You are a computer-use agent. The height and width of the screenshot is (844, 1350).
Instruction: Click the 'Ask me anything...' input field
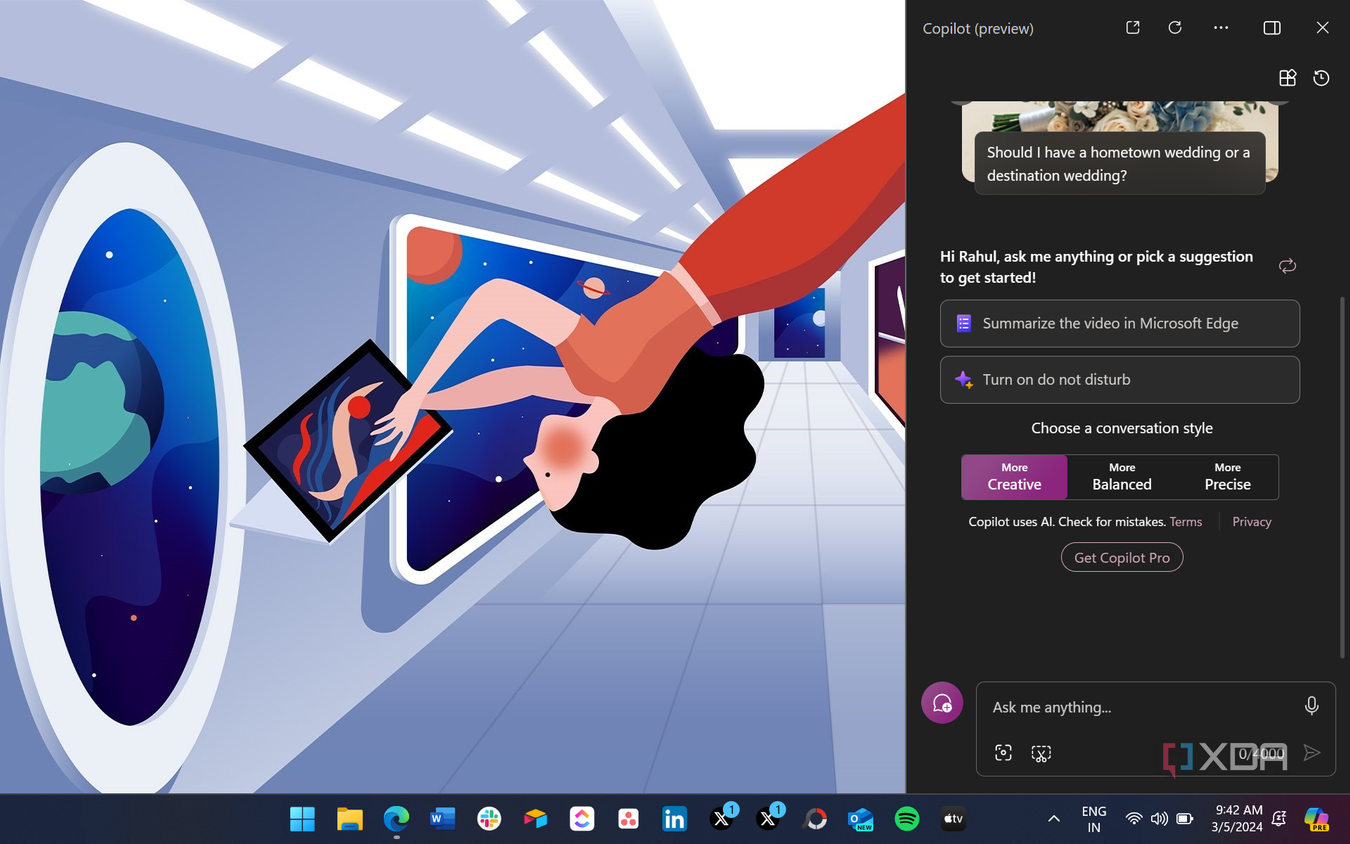point(1140,707)
